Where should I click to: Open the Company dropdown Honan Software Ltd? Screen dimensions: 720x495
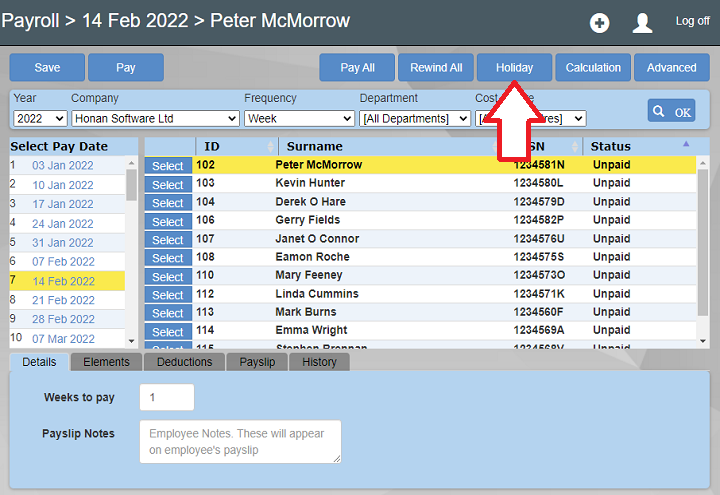point(155,118)
